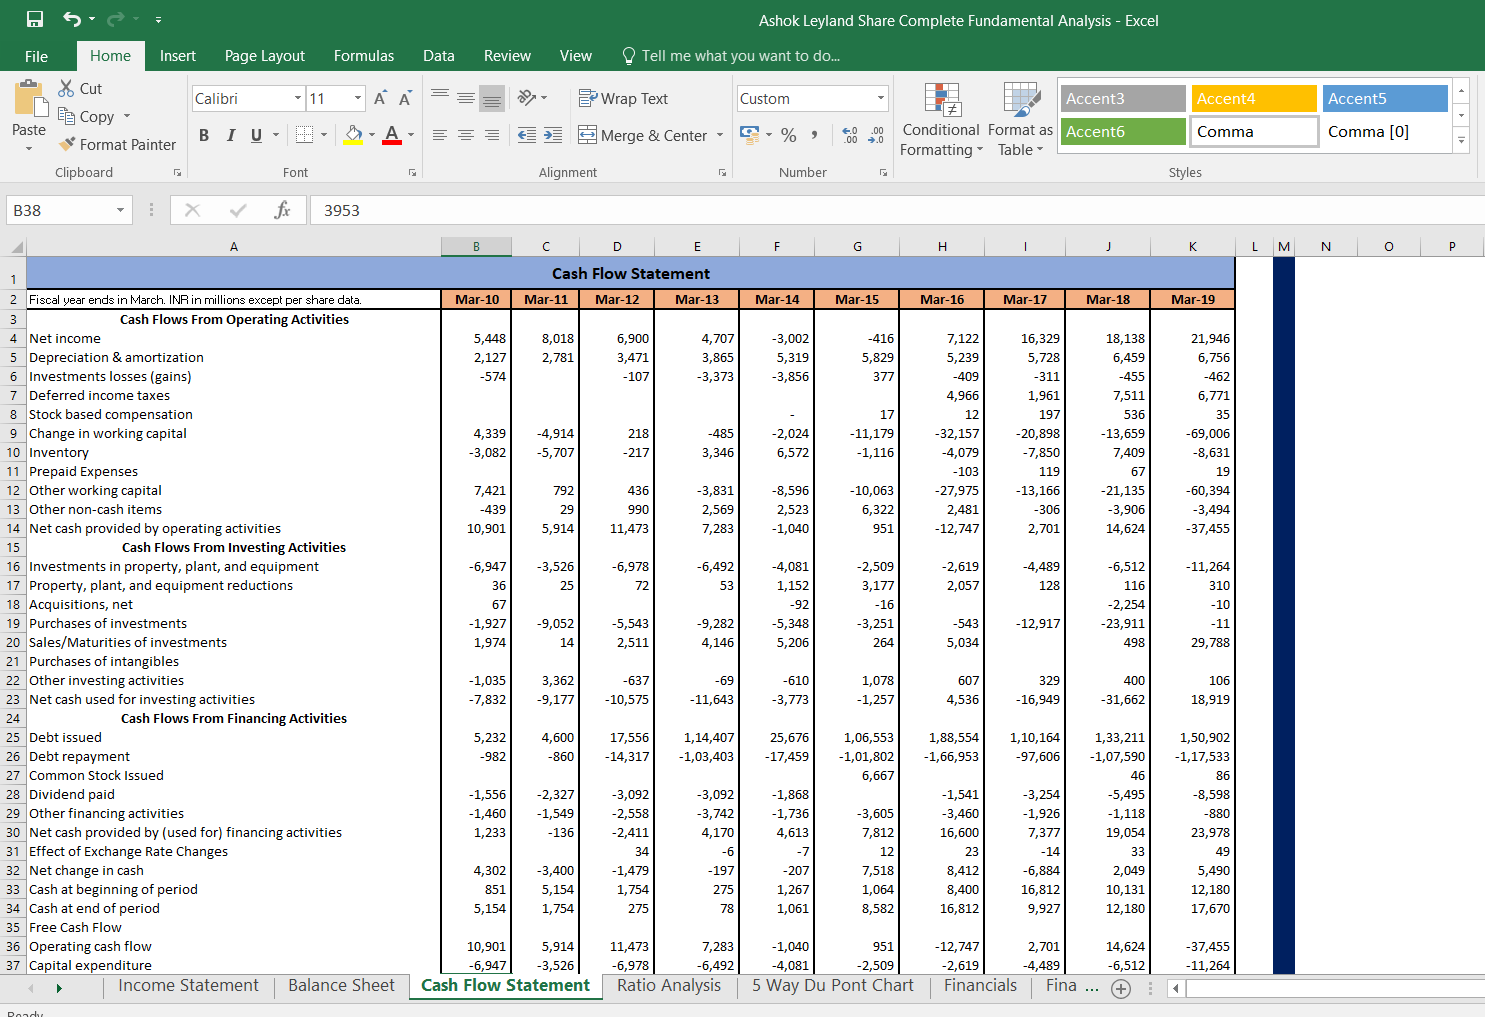1485x1017 pixels.
Task: Expand cell styles gallery More arrow
Action: click(x=1461, y=141)
